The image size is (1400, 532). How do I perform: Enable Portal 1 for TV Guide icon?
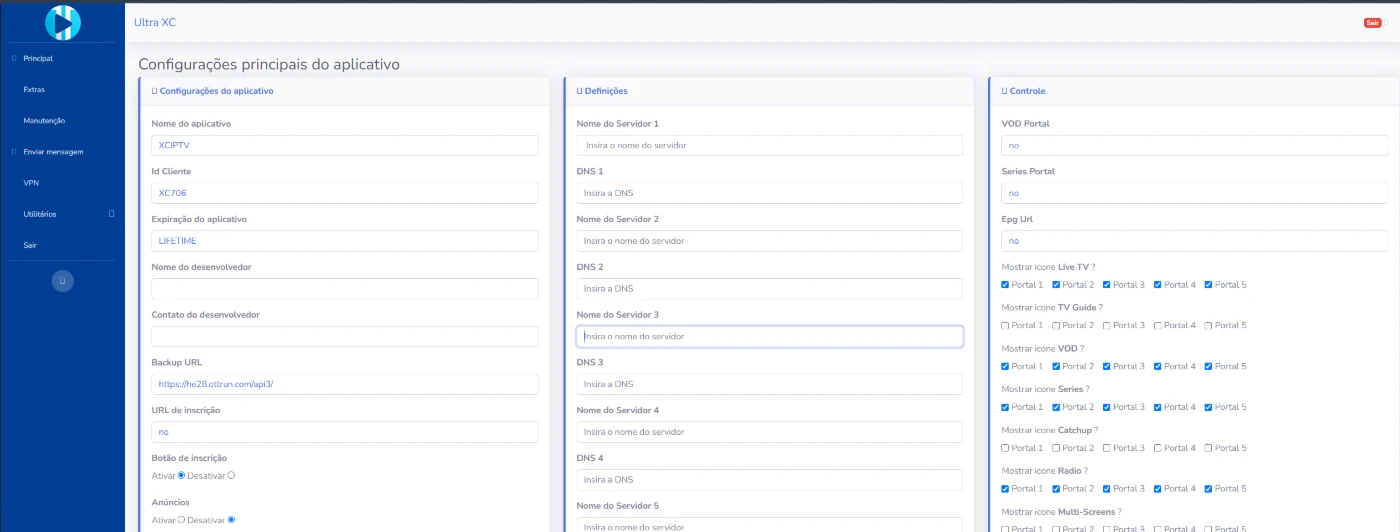1006,326
